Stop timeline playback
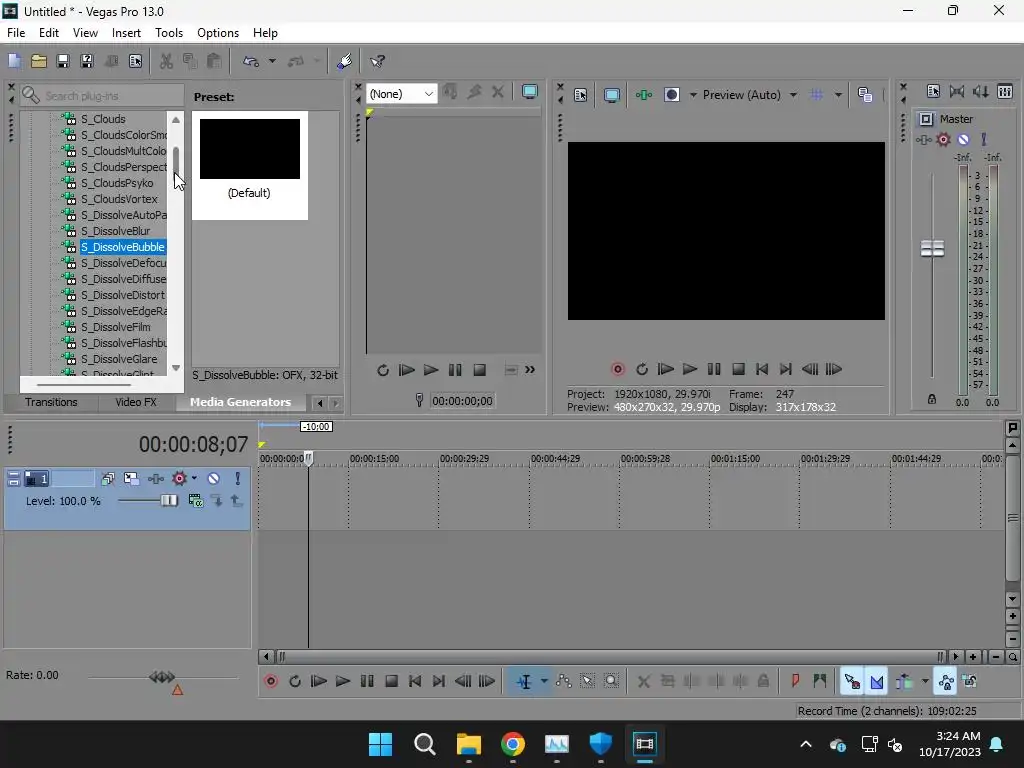The width and height of the screenshot is (1024, 768). click(391, 682)
